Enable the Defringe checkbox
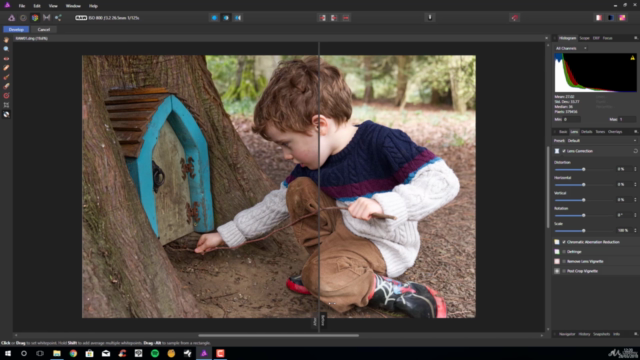This screenshot has height=360, width=640. pos(564,252)
